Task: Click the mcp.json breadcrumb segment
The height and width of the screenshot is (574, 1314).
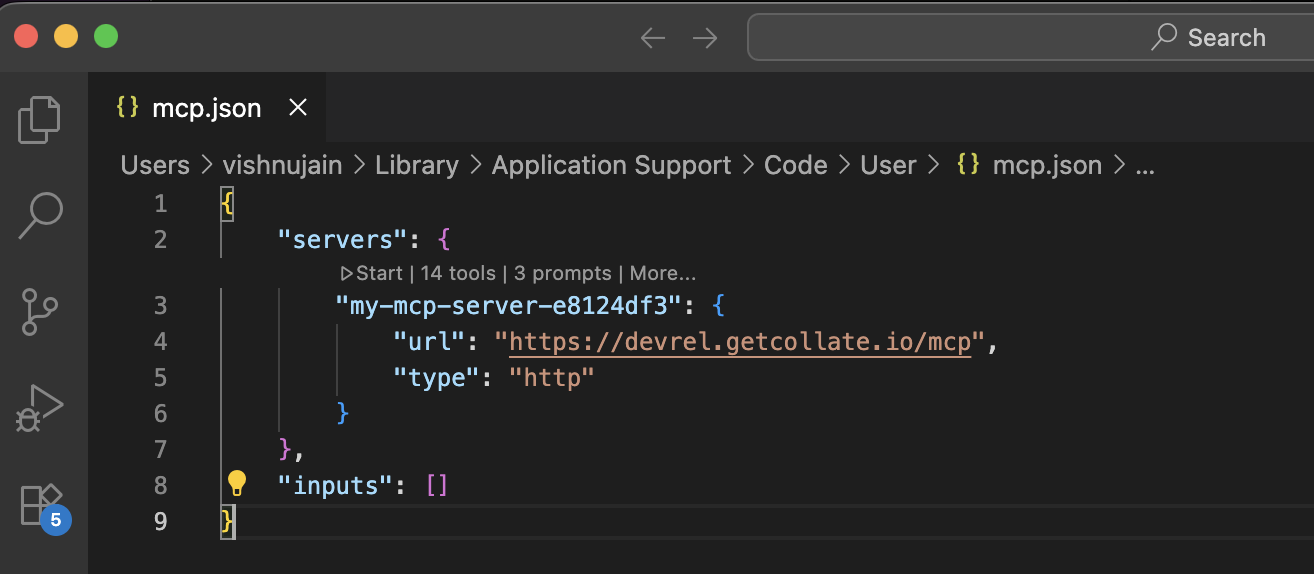Action: [x=1047, y=165]
